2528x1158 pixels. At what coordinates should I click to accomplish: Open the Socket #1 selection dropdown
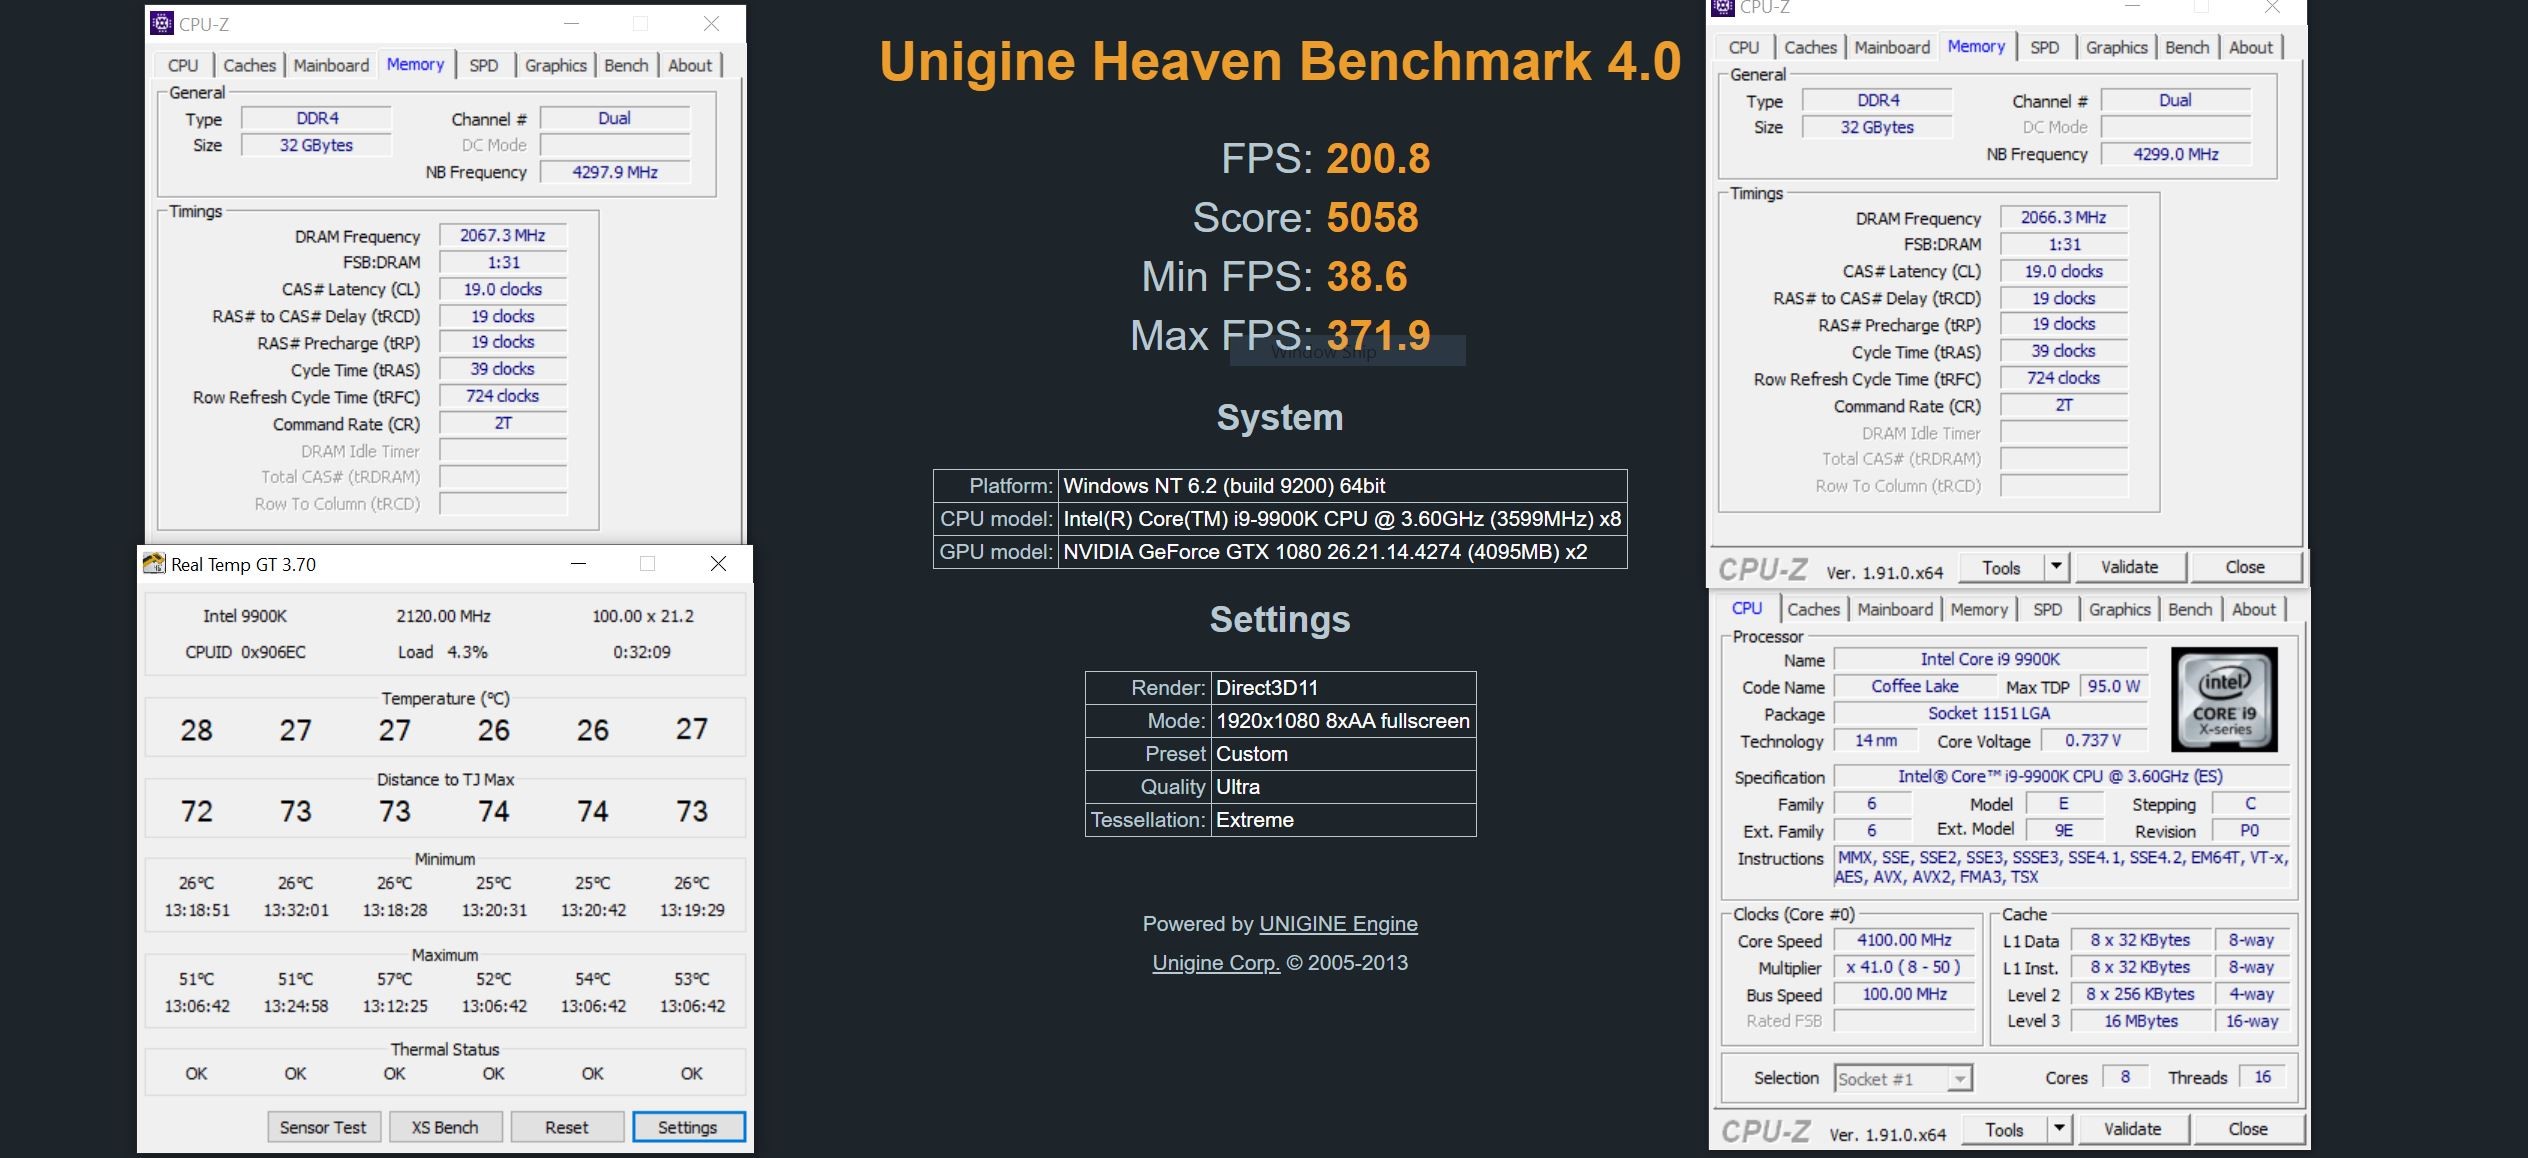(x=1903, y=1078)
